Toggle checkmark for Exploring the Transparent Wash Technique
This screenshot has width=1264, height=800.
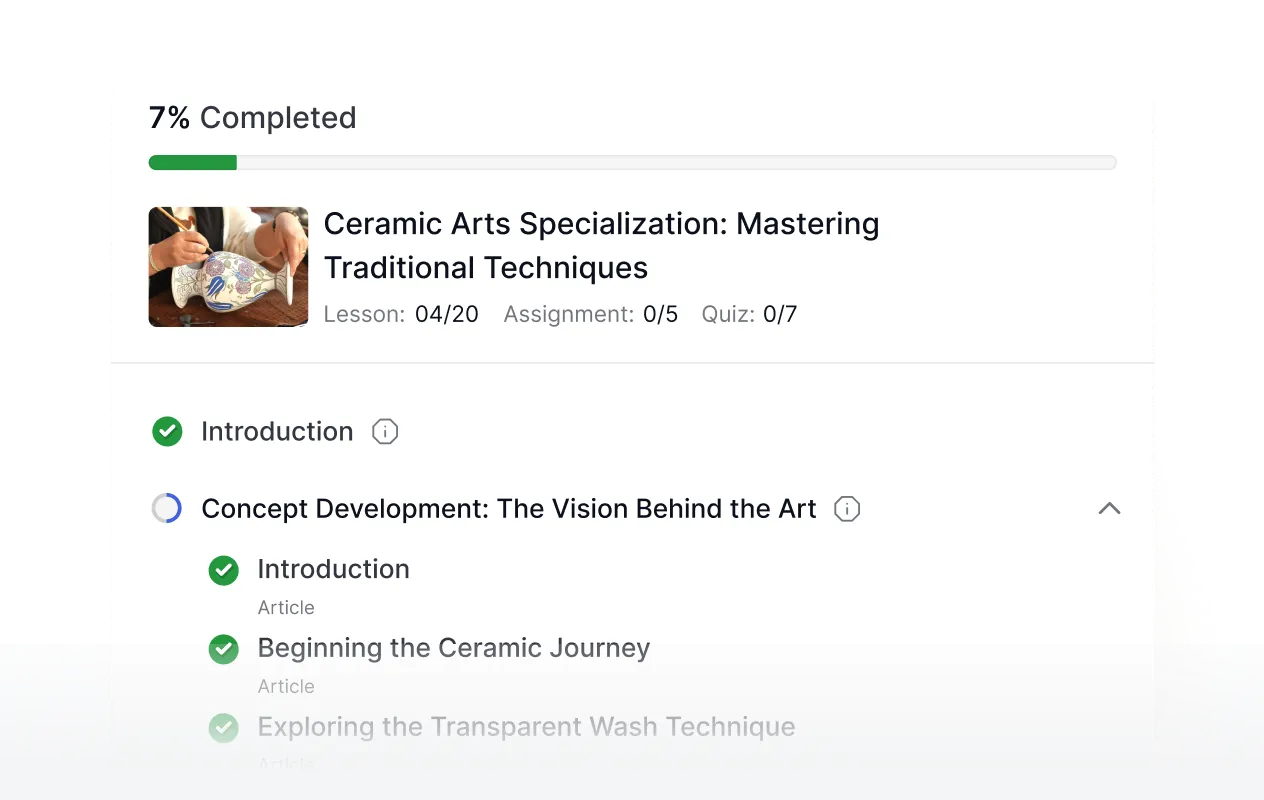[223, 727]
